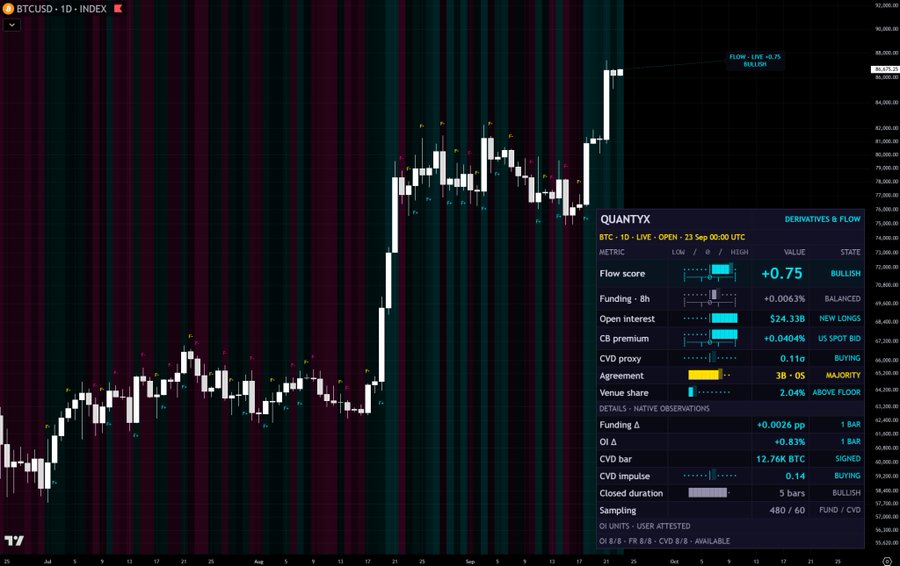
Task: Click the US SPOT BID state label
Action: tap(839, 339)
